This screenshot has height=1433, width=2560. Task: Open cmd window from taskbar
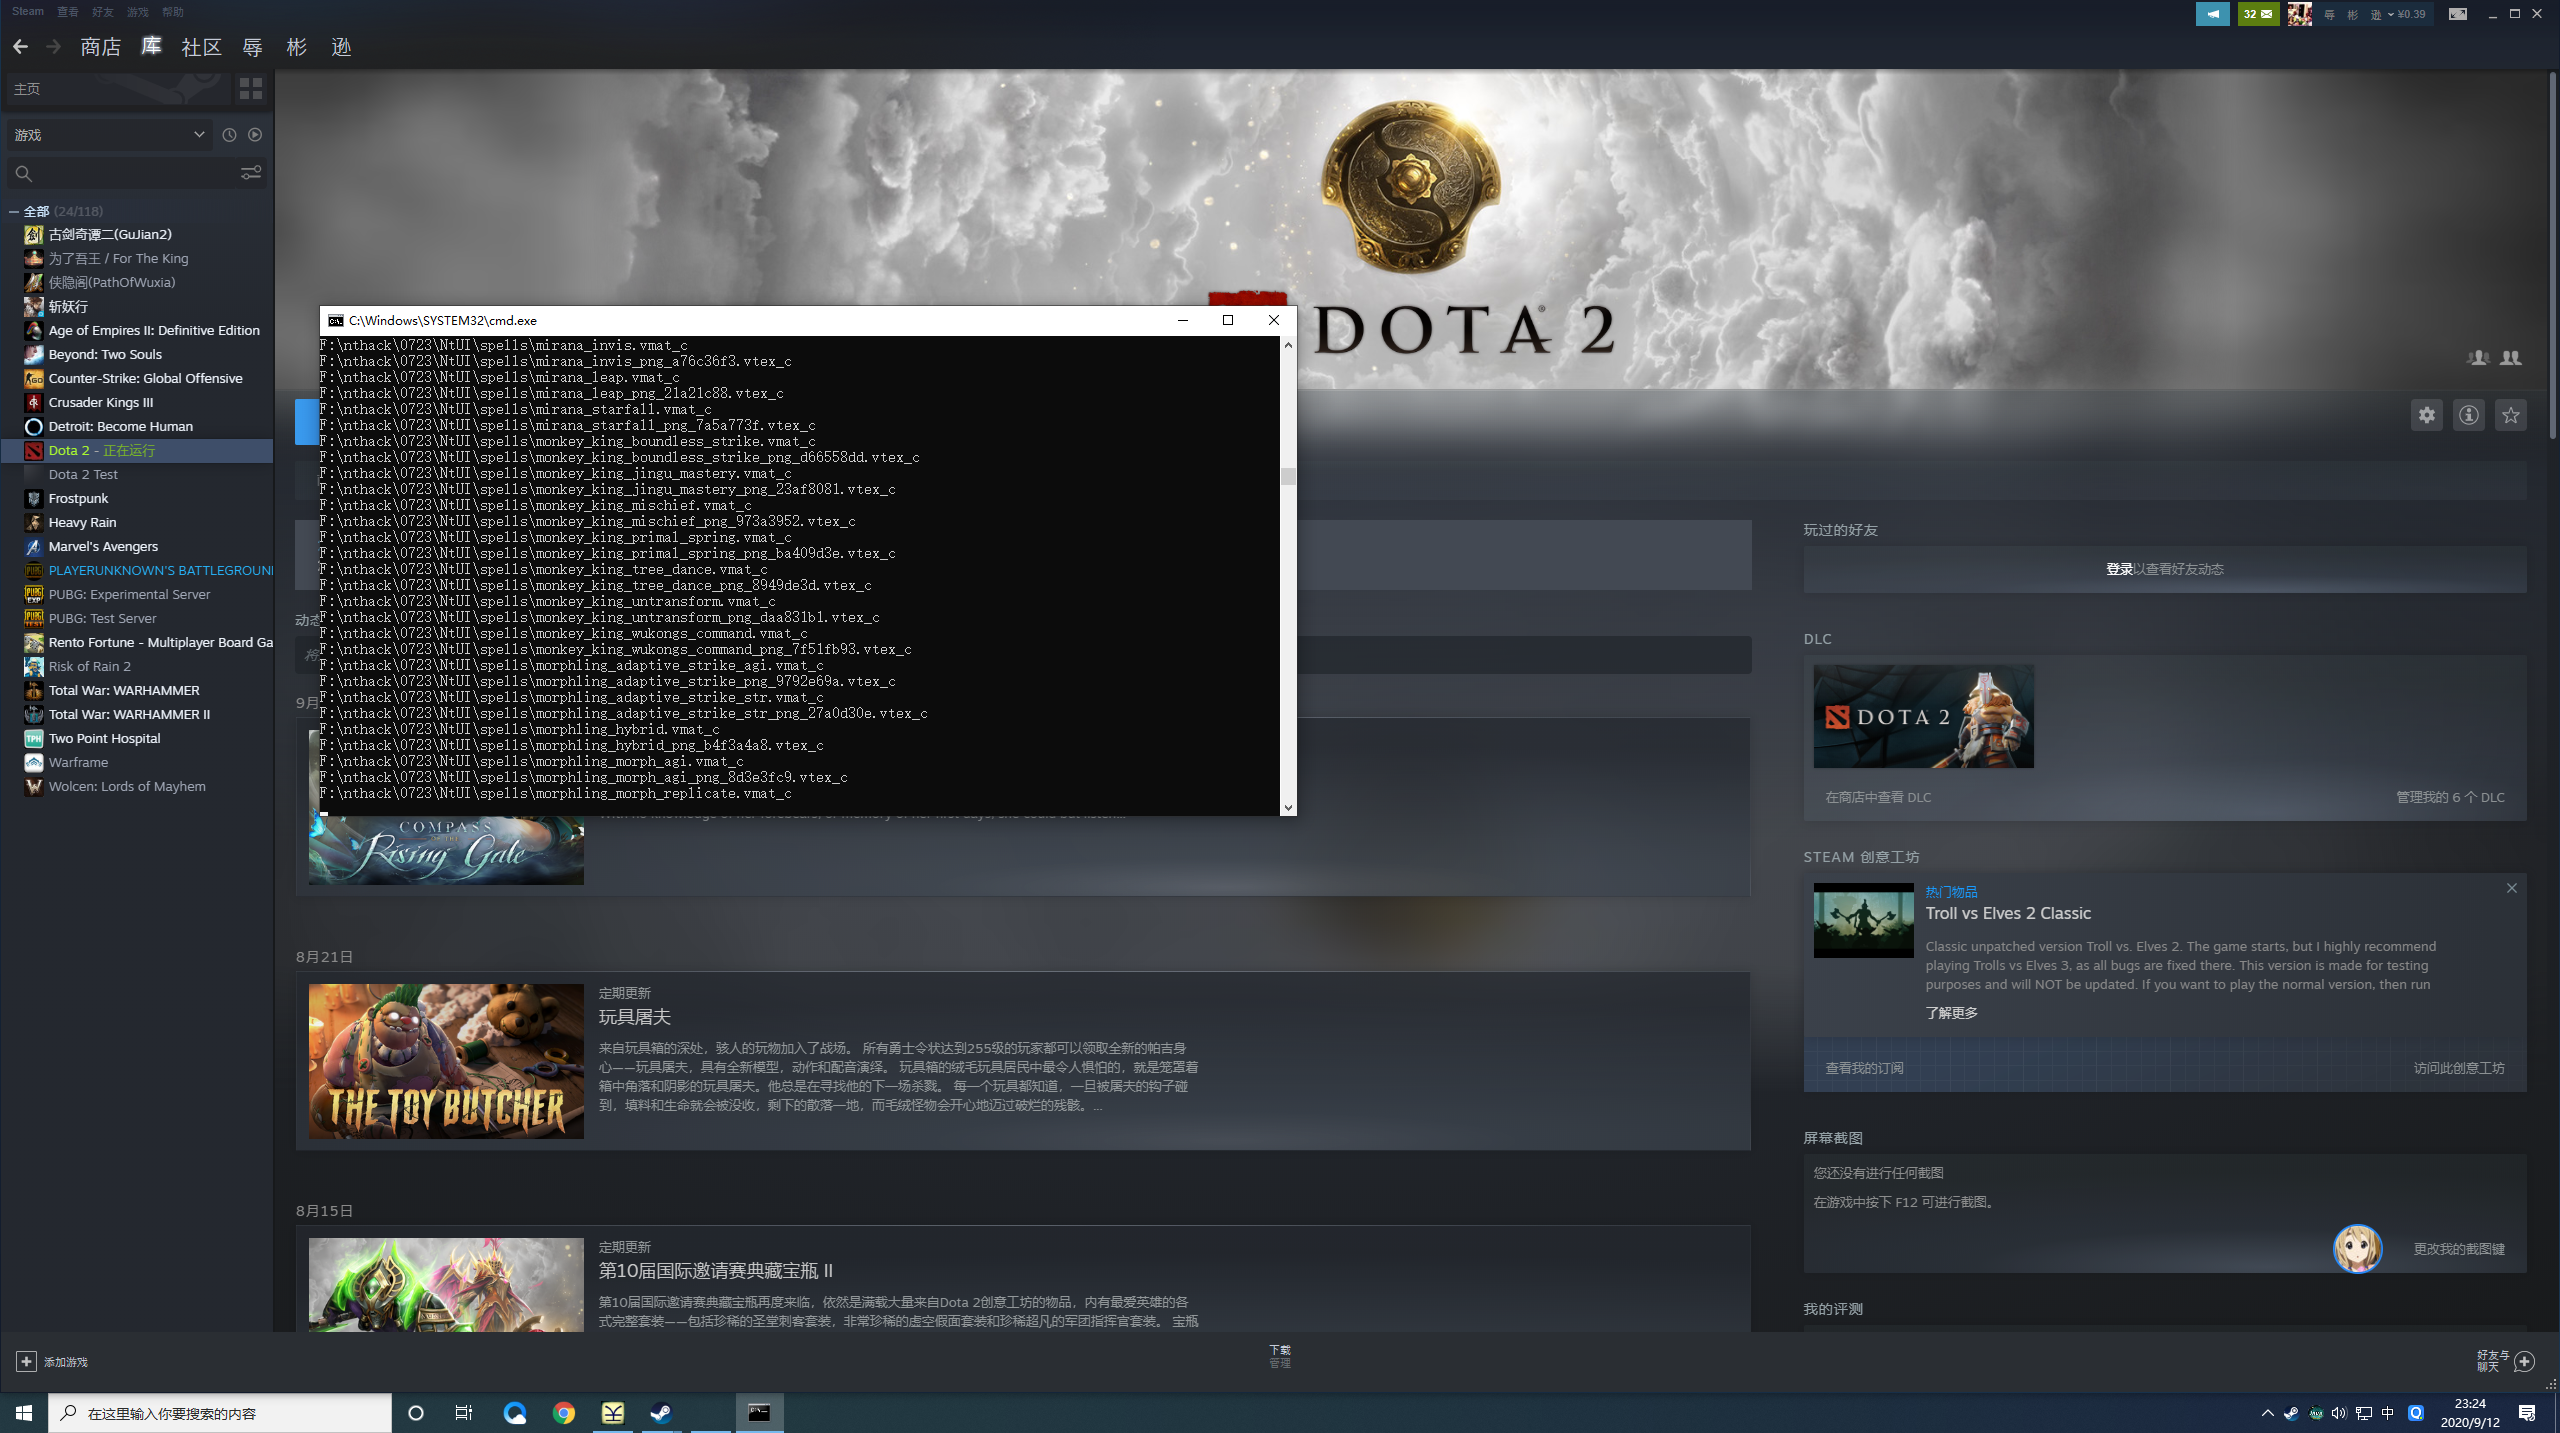tap(759, 1413)
